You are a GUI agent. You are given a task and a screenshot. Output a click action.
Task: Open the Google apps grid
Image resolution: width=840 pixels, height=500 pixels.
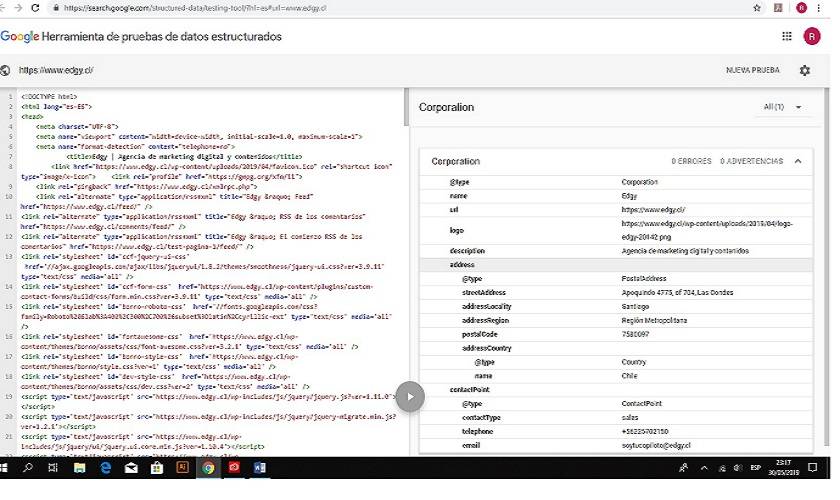pos(786,36)
